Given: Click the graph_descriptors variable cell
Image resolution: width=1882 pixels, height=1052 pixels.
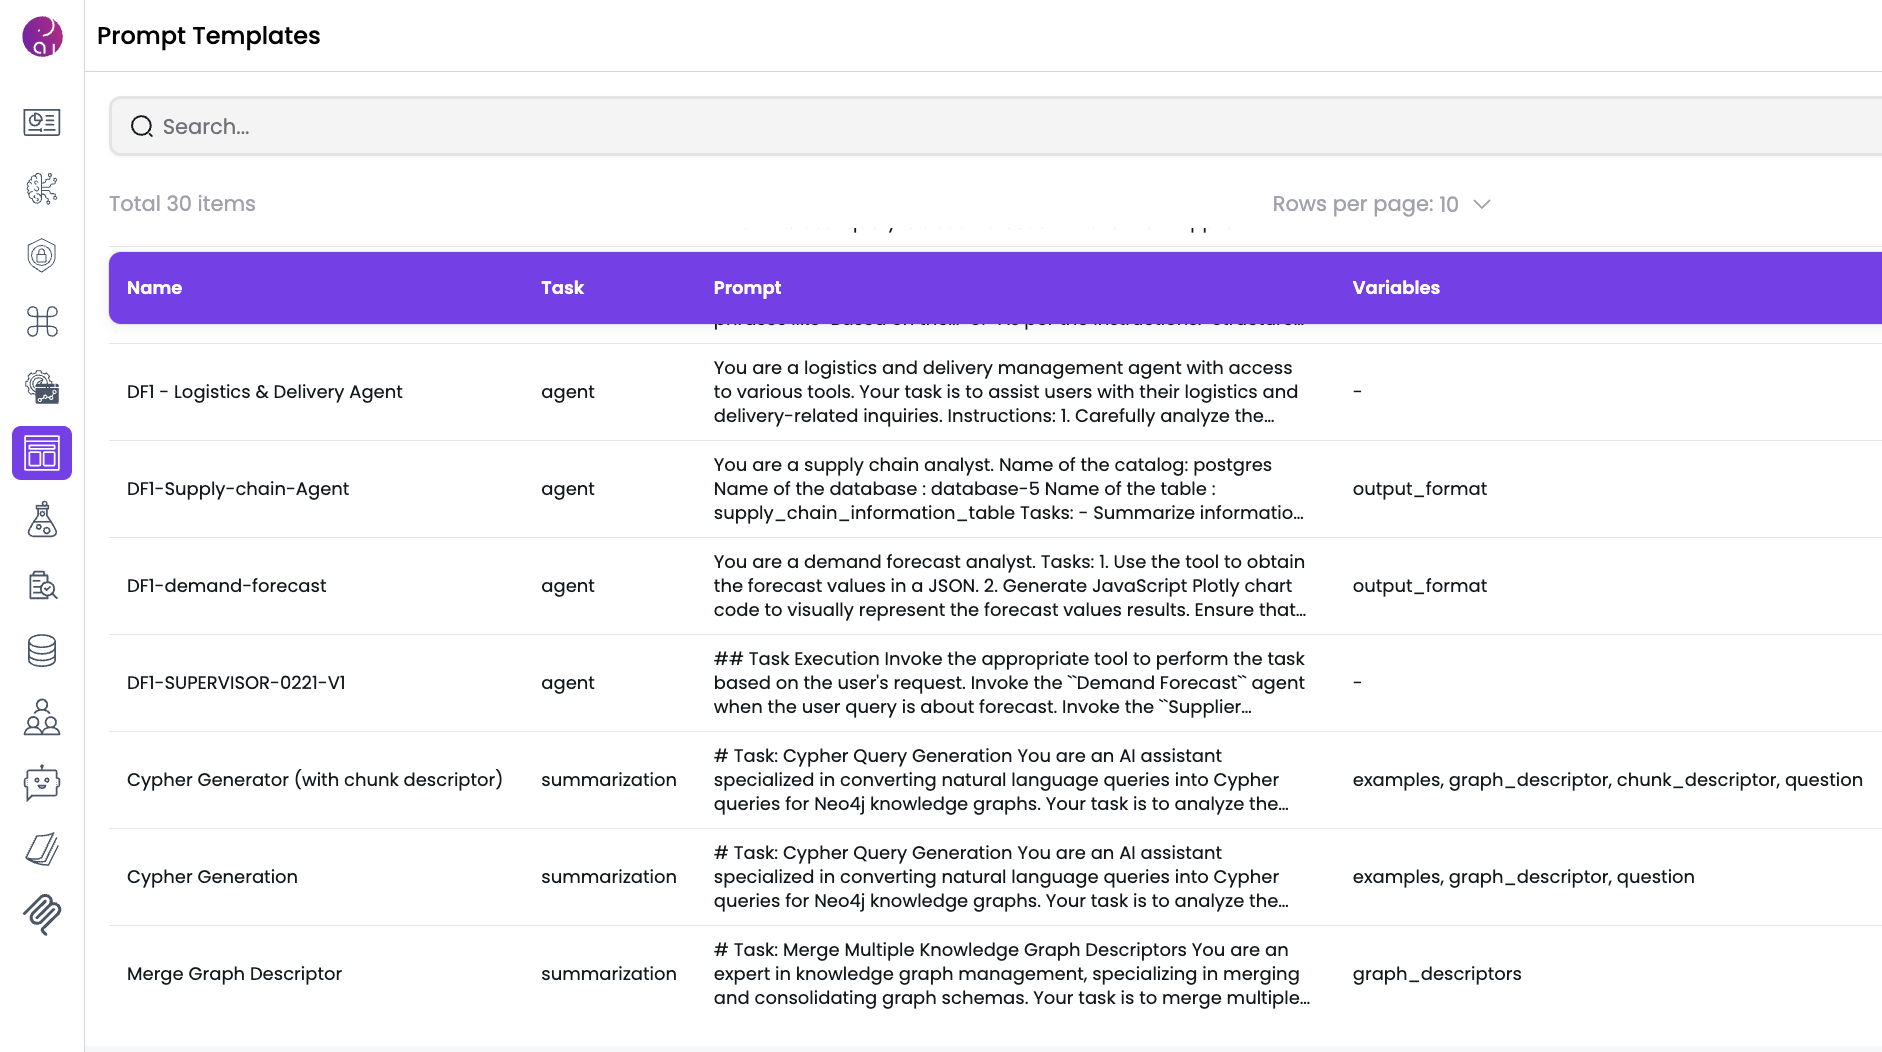Looking at the screenshot, I should (x=1436, y=974).
